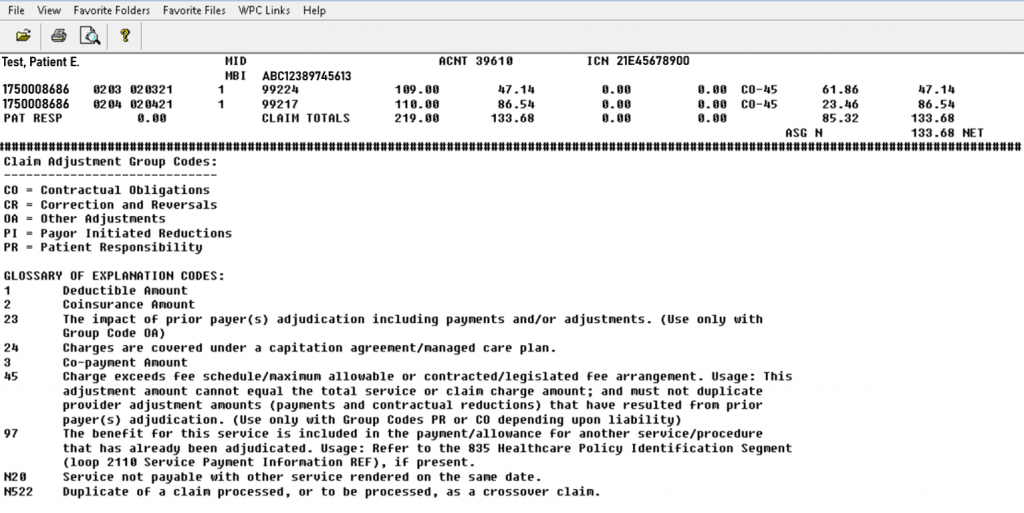The width and height of the screenshot is (1024, 513).
Task: Click the MBI value ABC12389745613
Action: point(307,75)
